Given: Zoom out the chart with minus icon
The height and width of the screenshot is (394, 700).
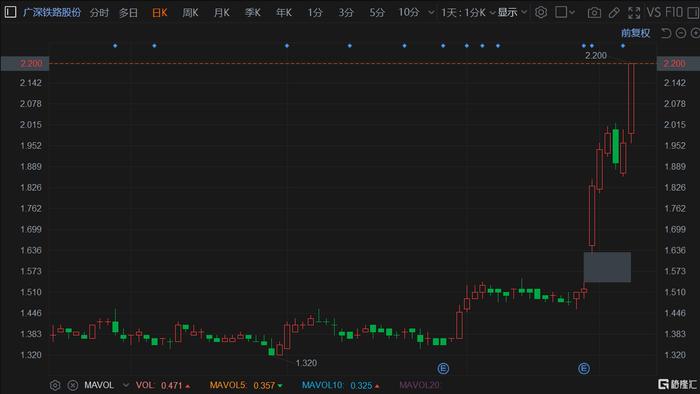Looking at the screenshot, I should pos(681,33).
